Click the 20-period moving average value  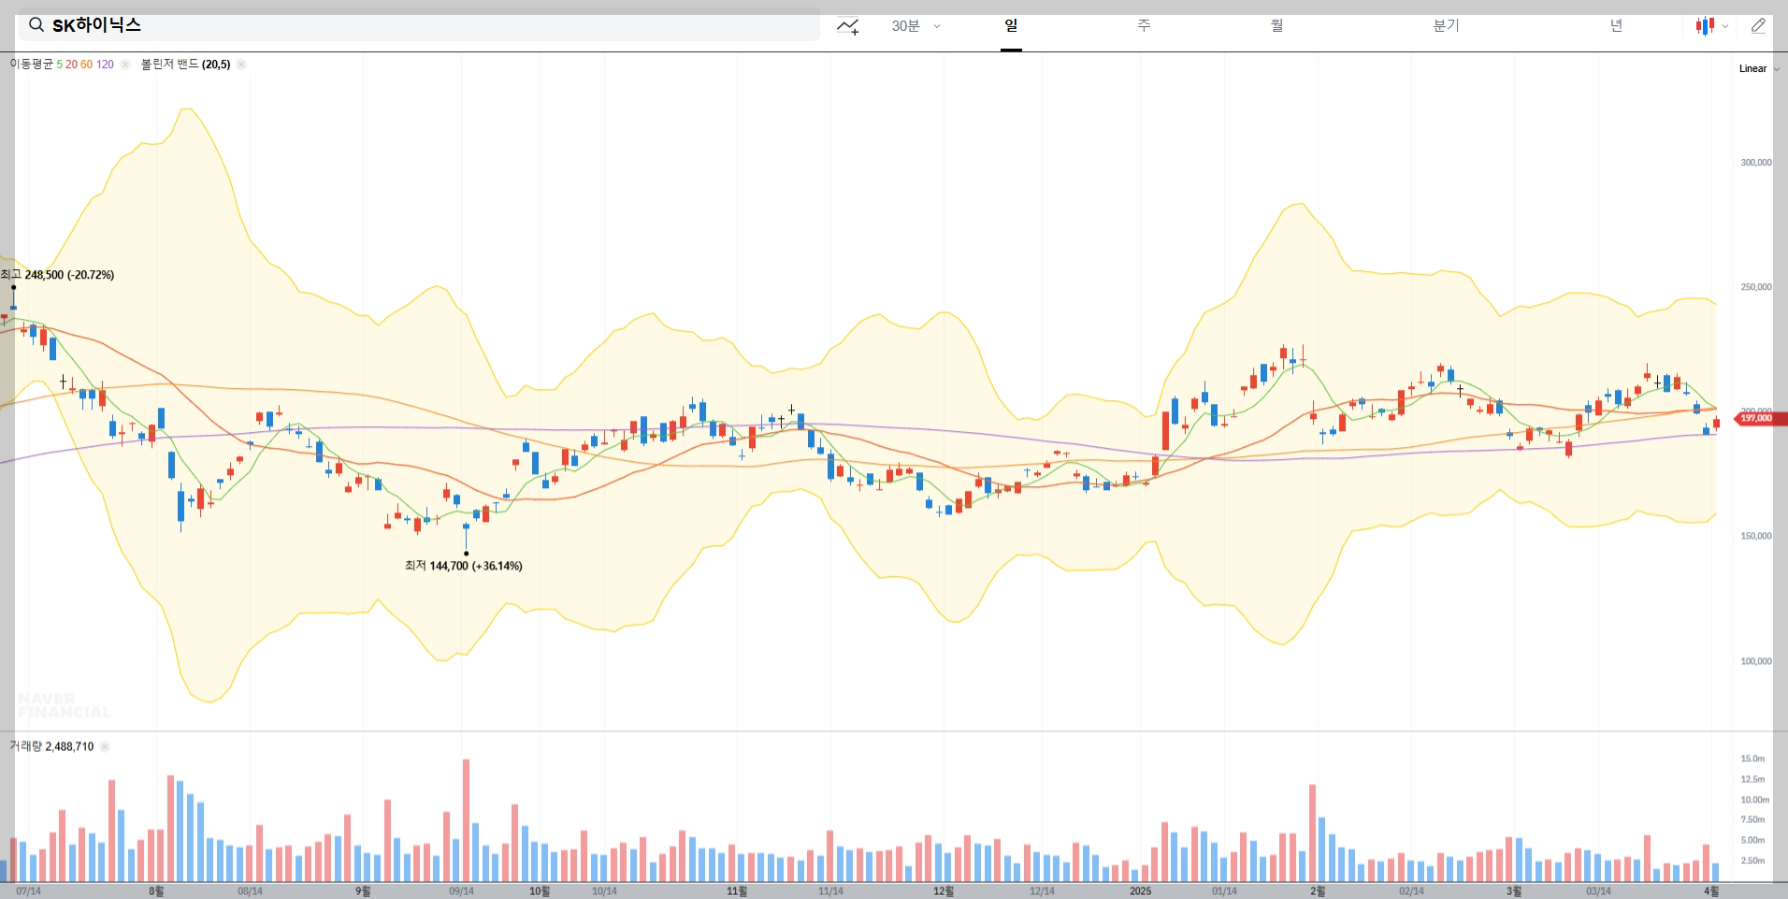coord(71,64)
